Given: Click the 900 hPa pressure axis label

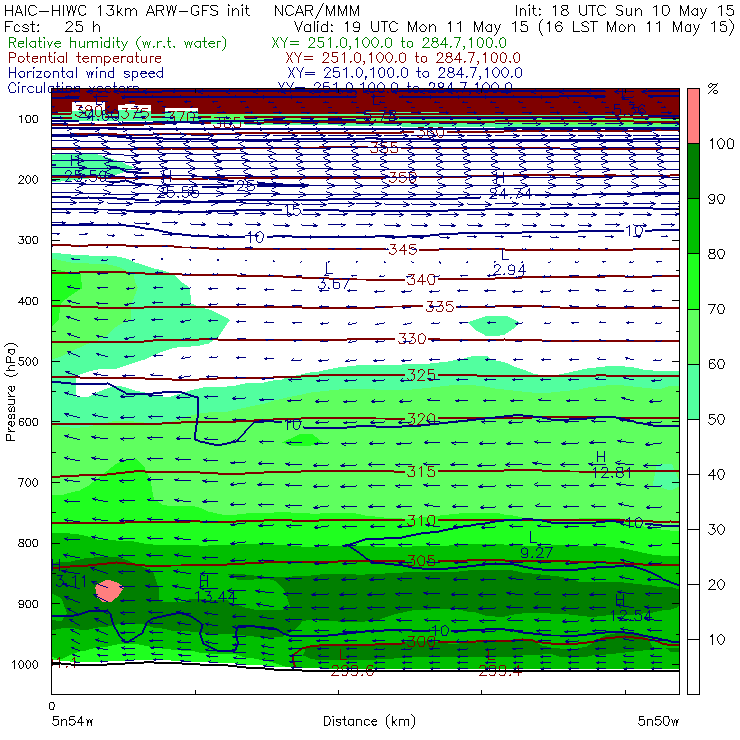Looking at the screenshot, I should (x=28, y=604).
